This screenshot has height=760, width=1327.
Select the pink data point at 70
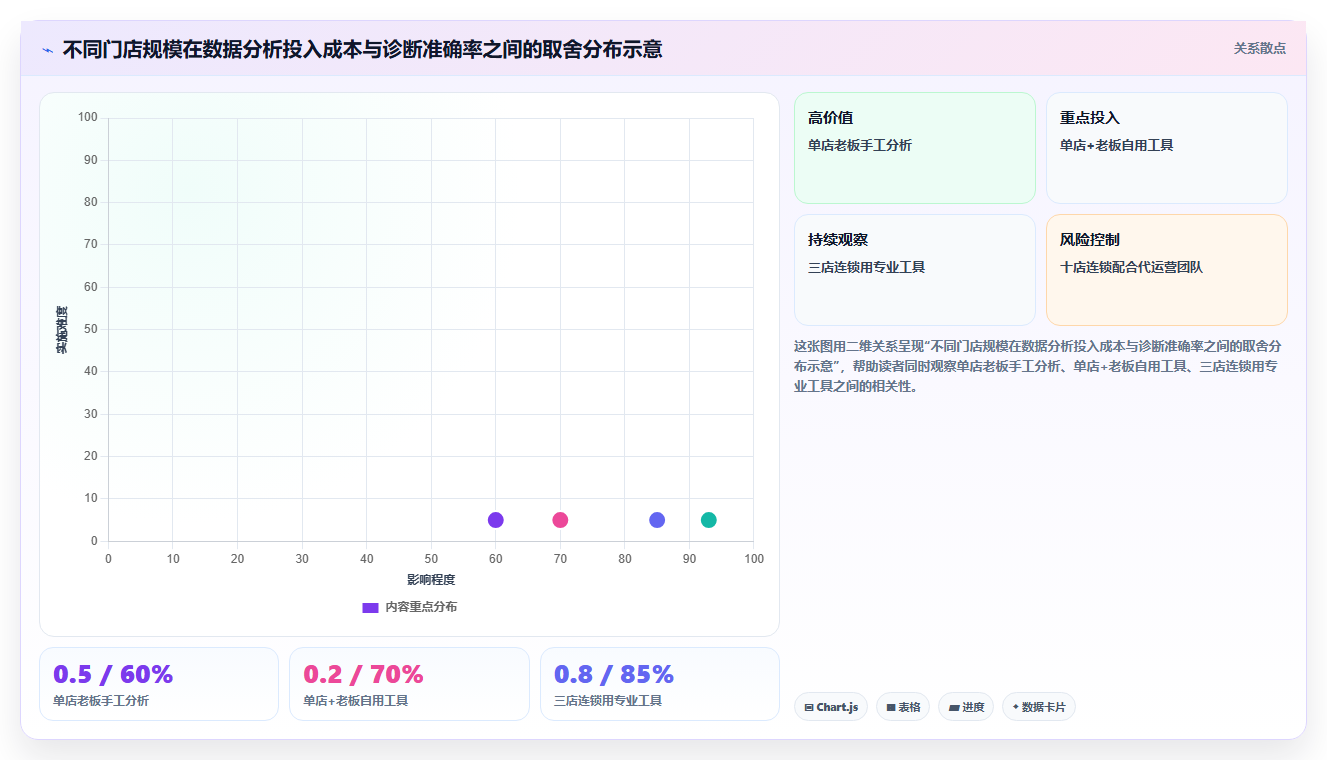click(x=560, y=520)
